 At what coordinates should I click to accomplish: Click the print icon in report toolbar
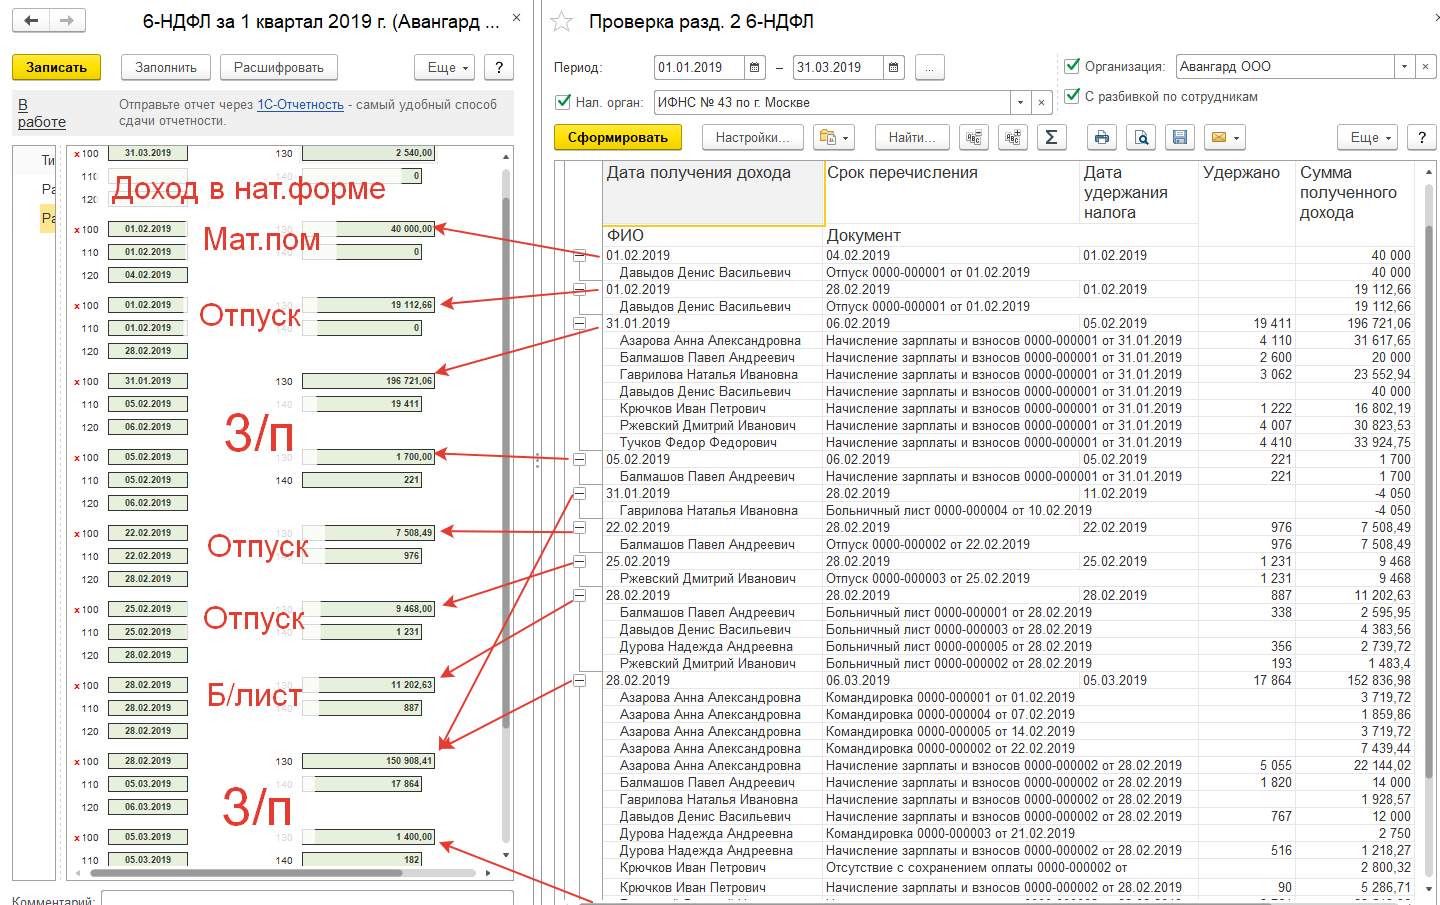coord(1101,137)
